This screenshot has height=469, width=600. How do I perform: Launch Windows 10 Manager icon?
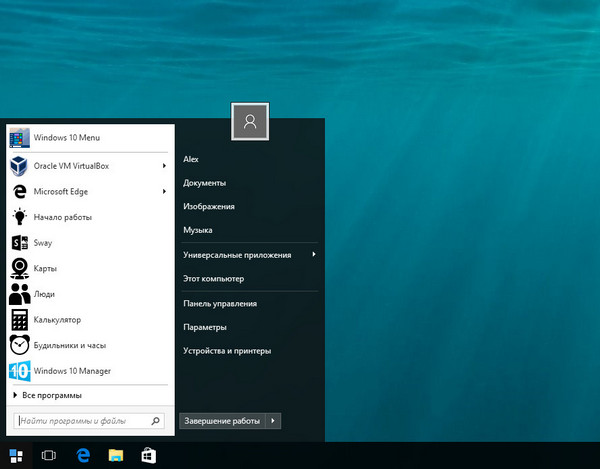coord(19,371)
